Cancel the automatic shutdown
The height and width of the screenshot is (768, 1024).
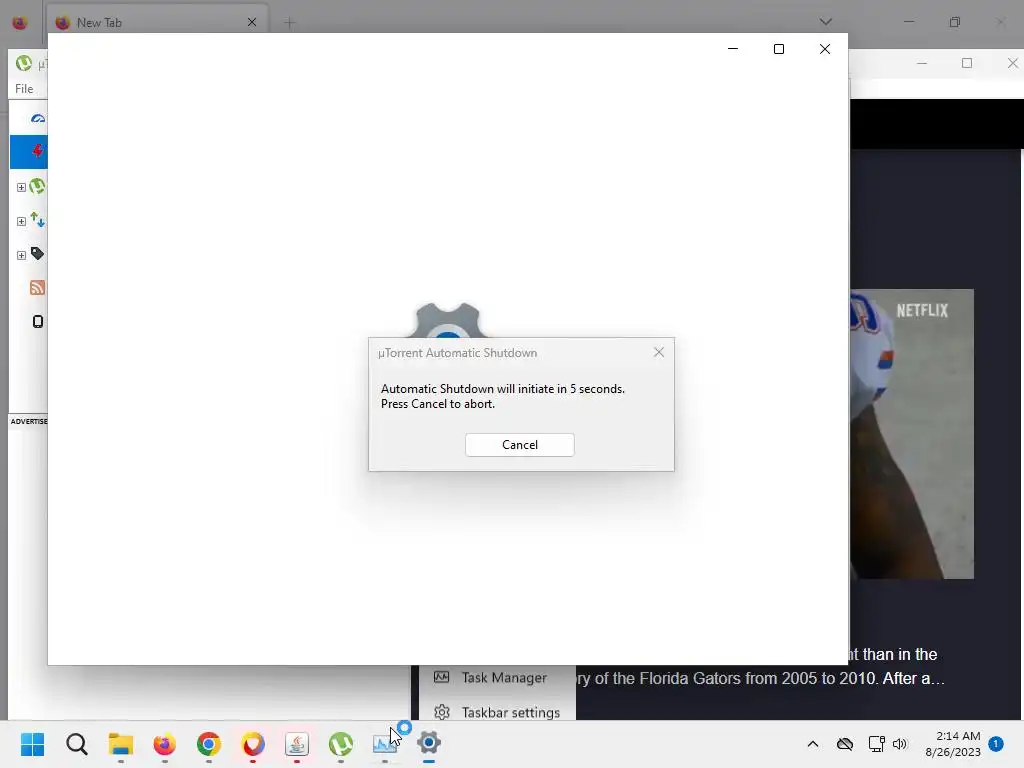(519, 445)
